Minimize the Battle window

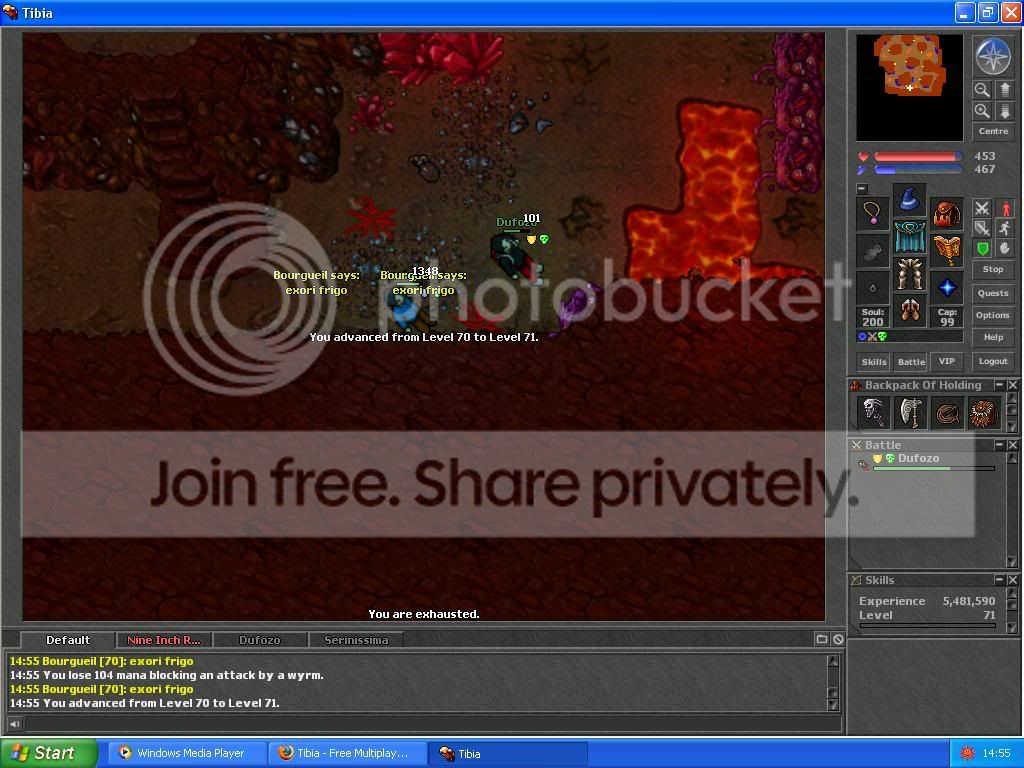(x=999, y=444)
